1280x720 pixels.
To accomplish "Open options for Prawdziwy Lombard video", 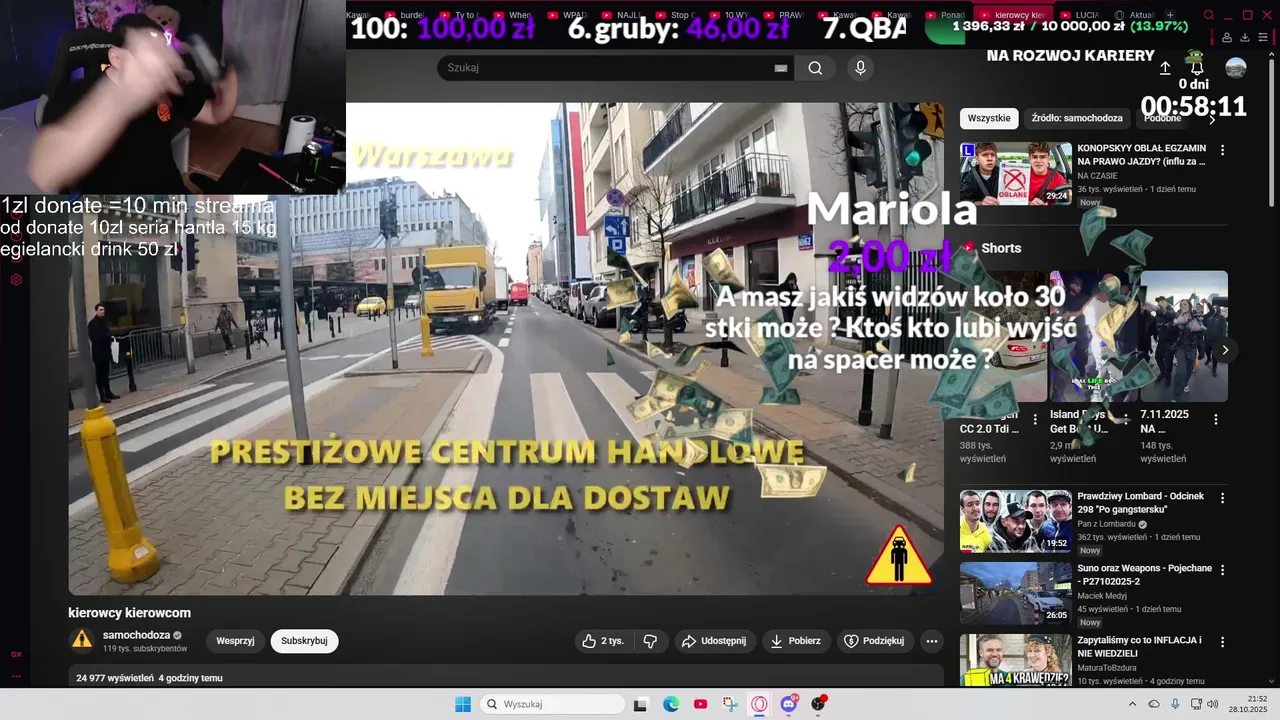I will (1222, 498).
